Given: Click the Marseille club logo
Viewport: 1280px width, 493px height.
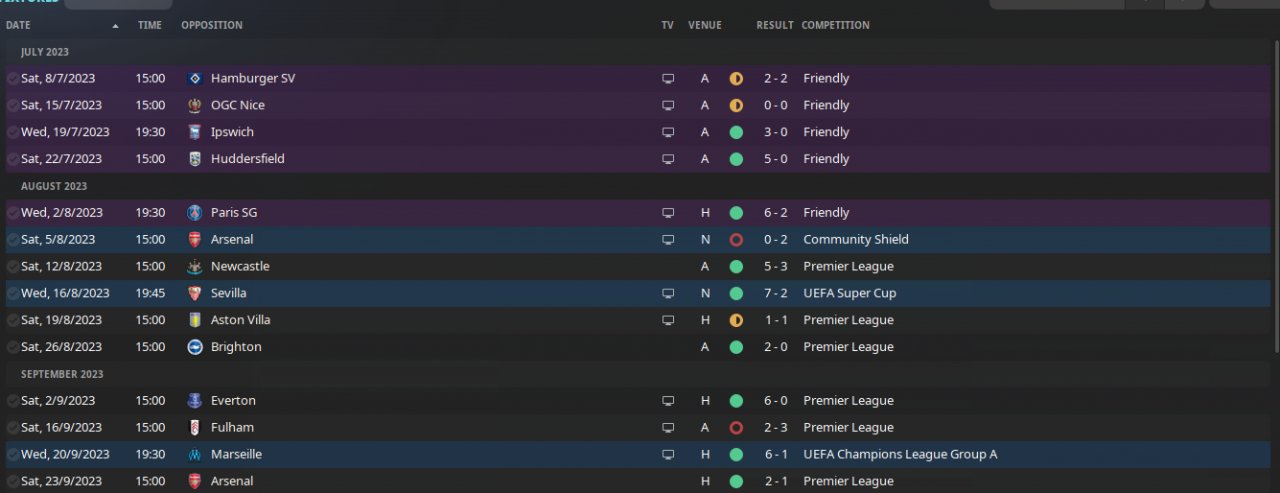Looking at the screenshot, I should [195, 454].
